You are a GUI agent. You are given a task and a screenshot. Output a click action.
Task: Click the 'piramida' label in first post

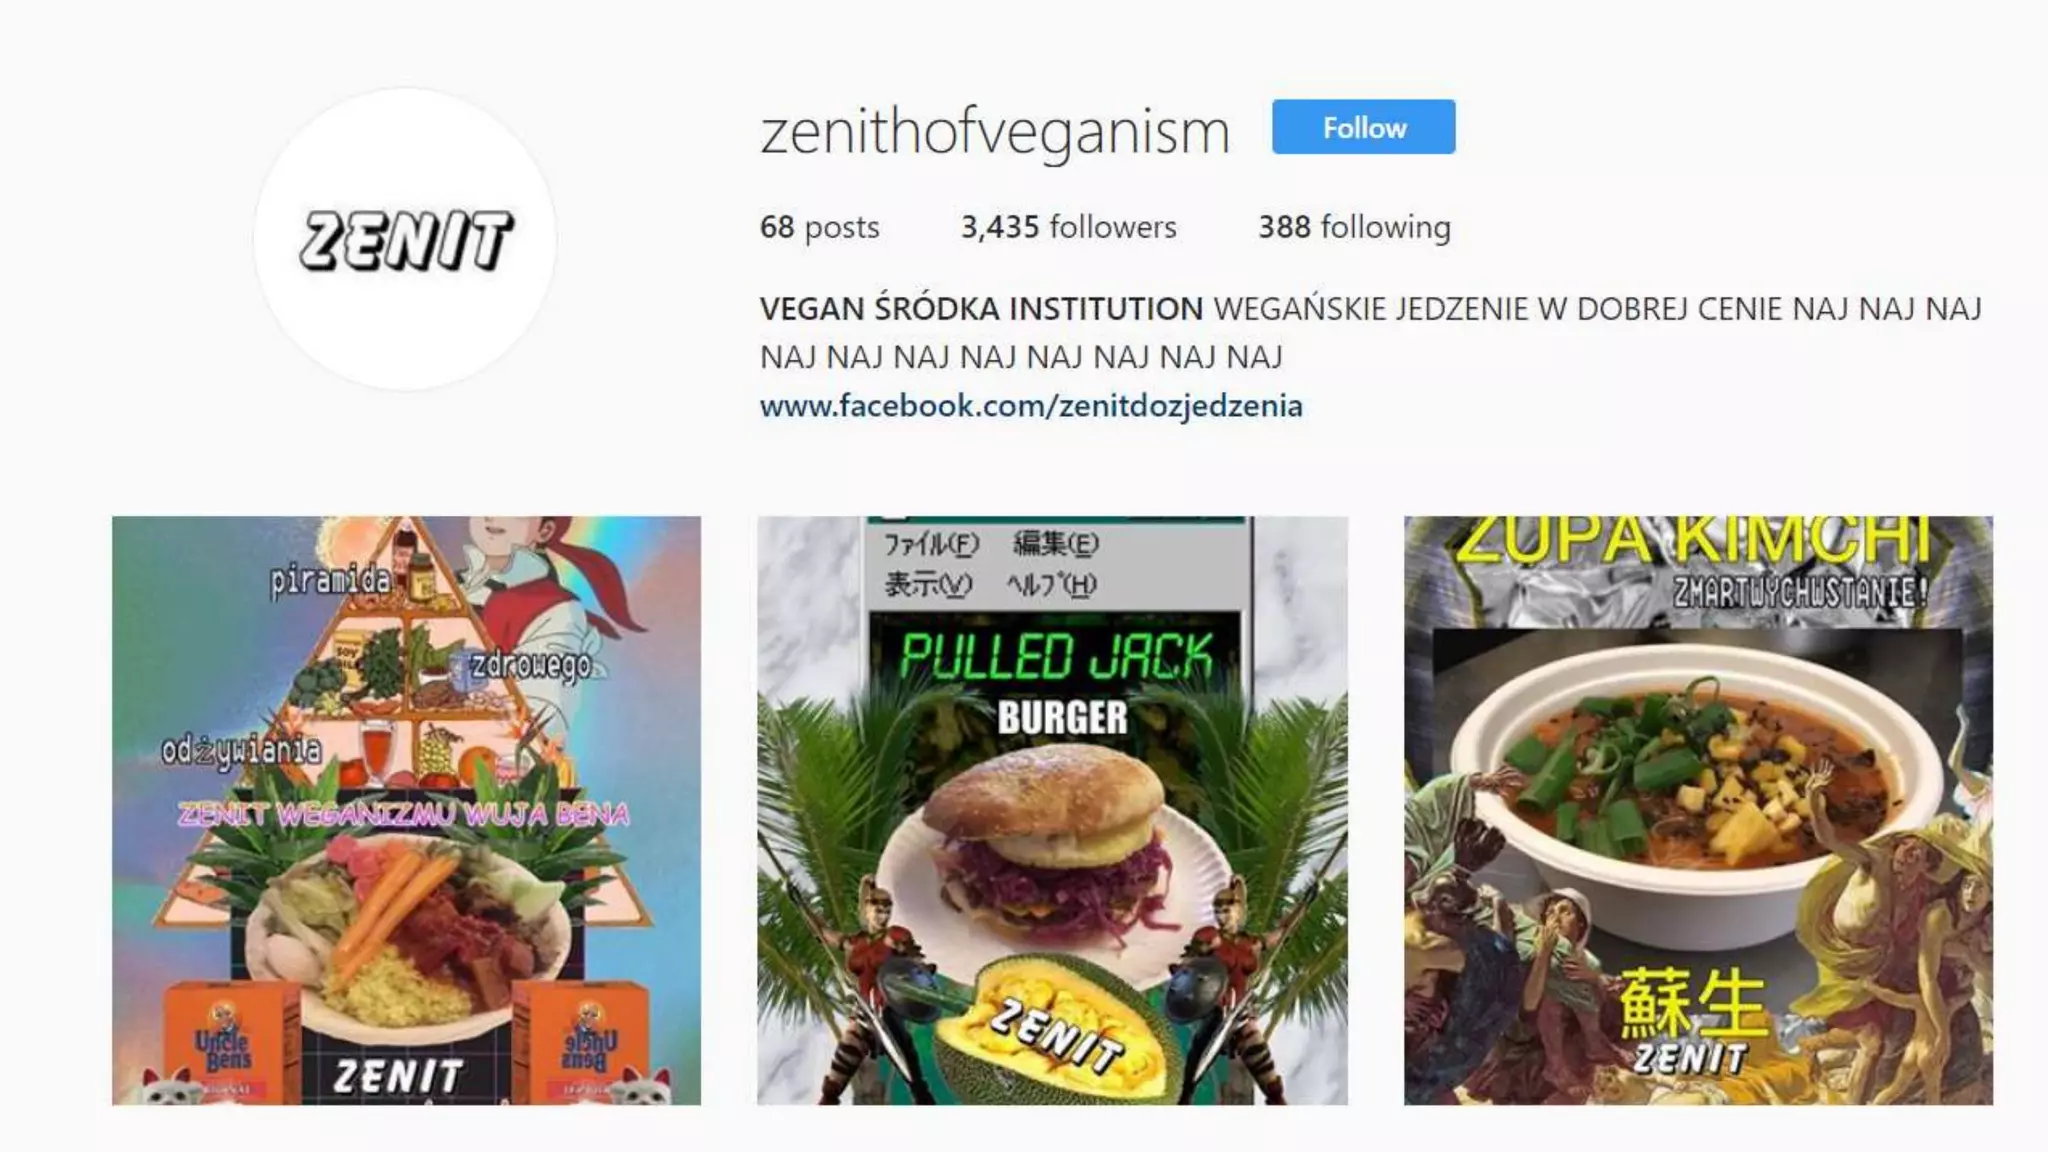coord(329,580)
